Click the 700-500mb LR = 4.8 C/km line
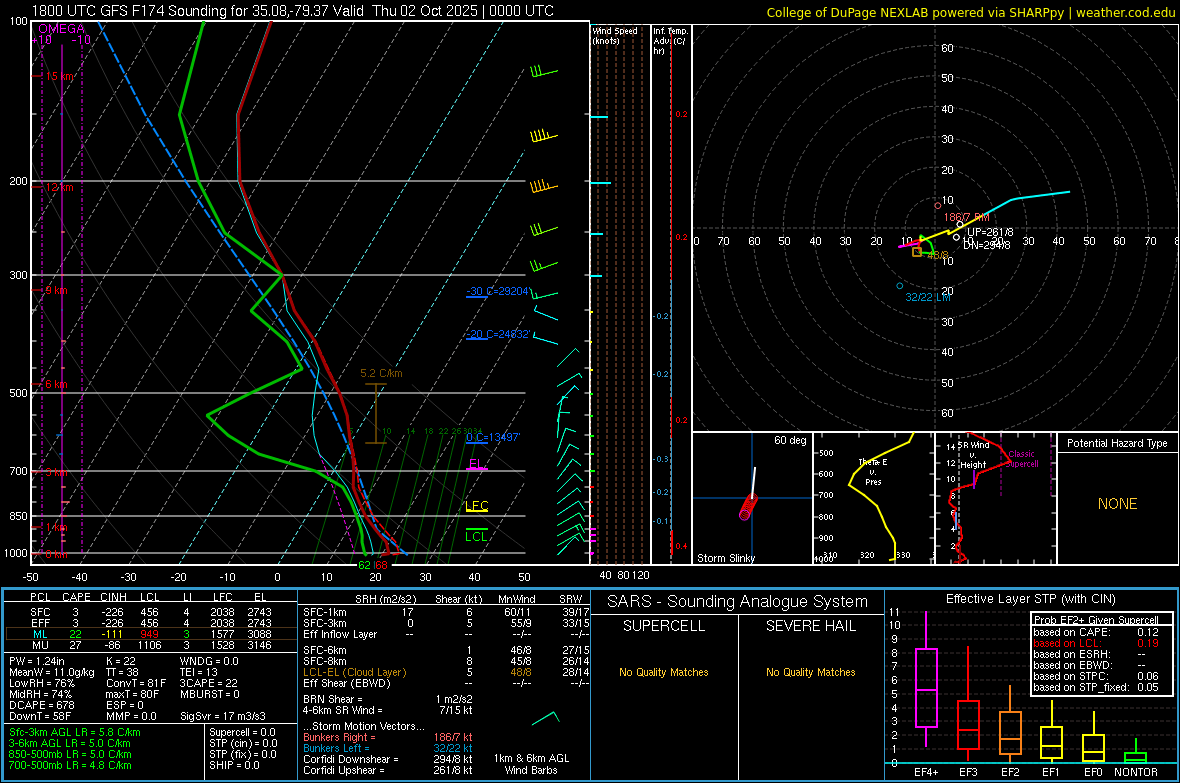 [70, 765]
